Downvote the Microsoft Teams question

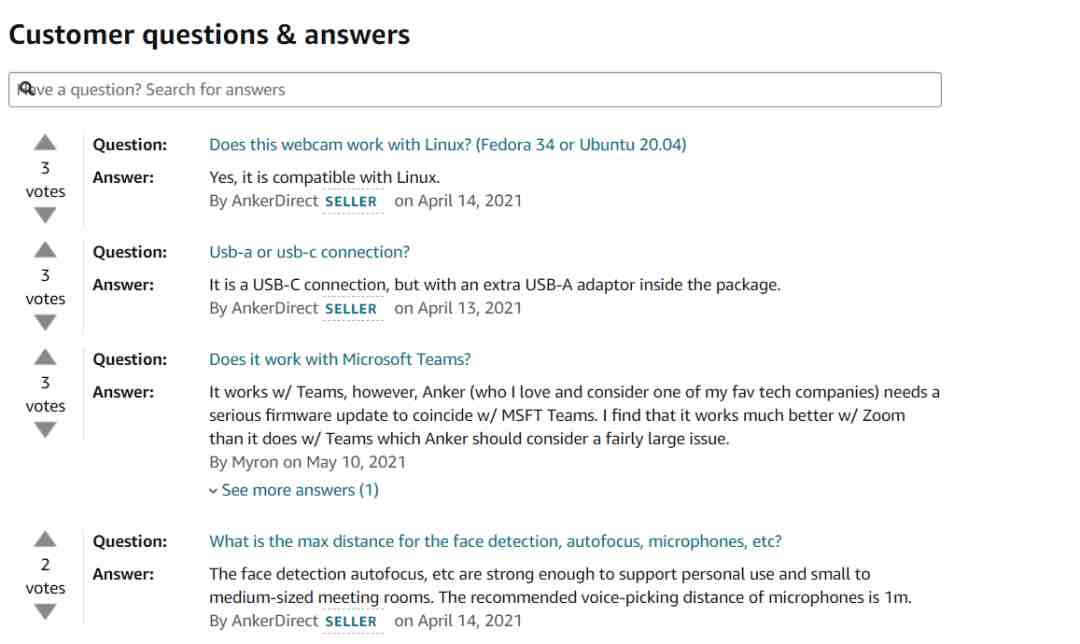(45, 430)
